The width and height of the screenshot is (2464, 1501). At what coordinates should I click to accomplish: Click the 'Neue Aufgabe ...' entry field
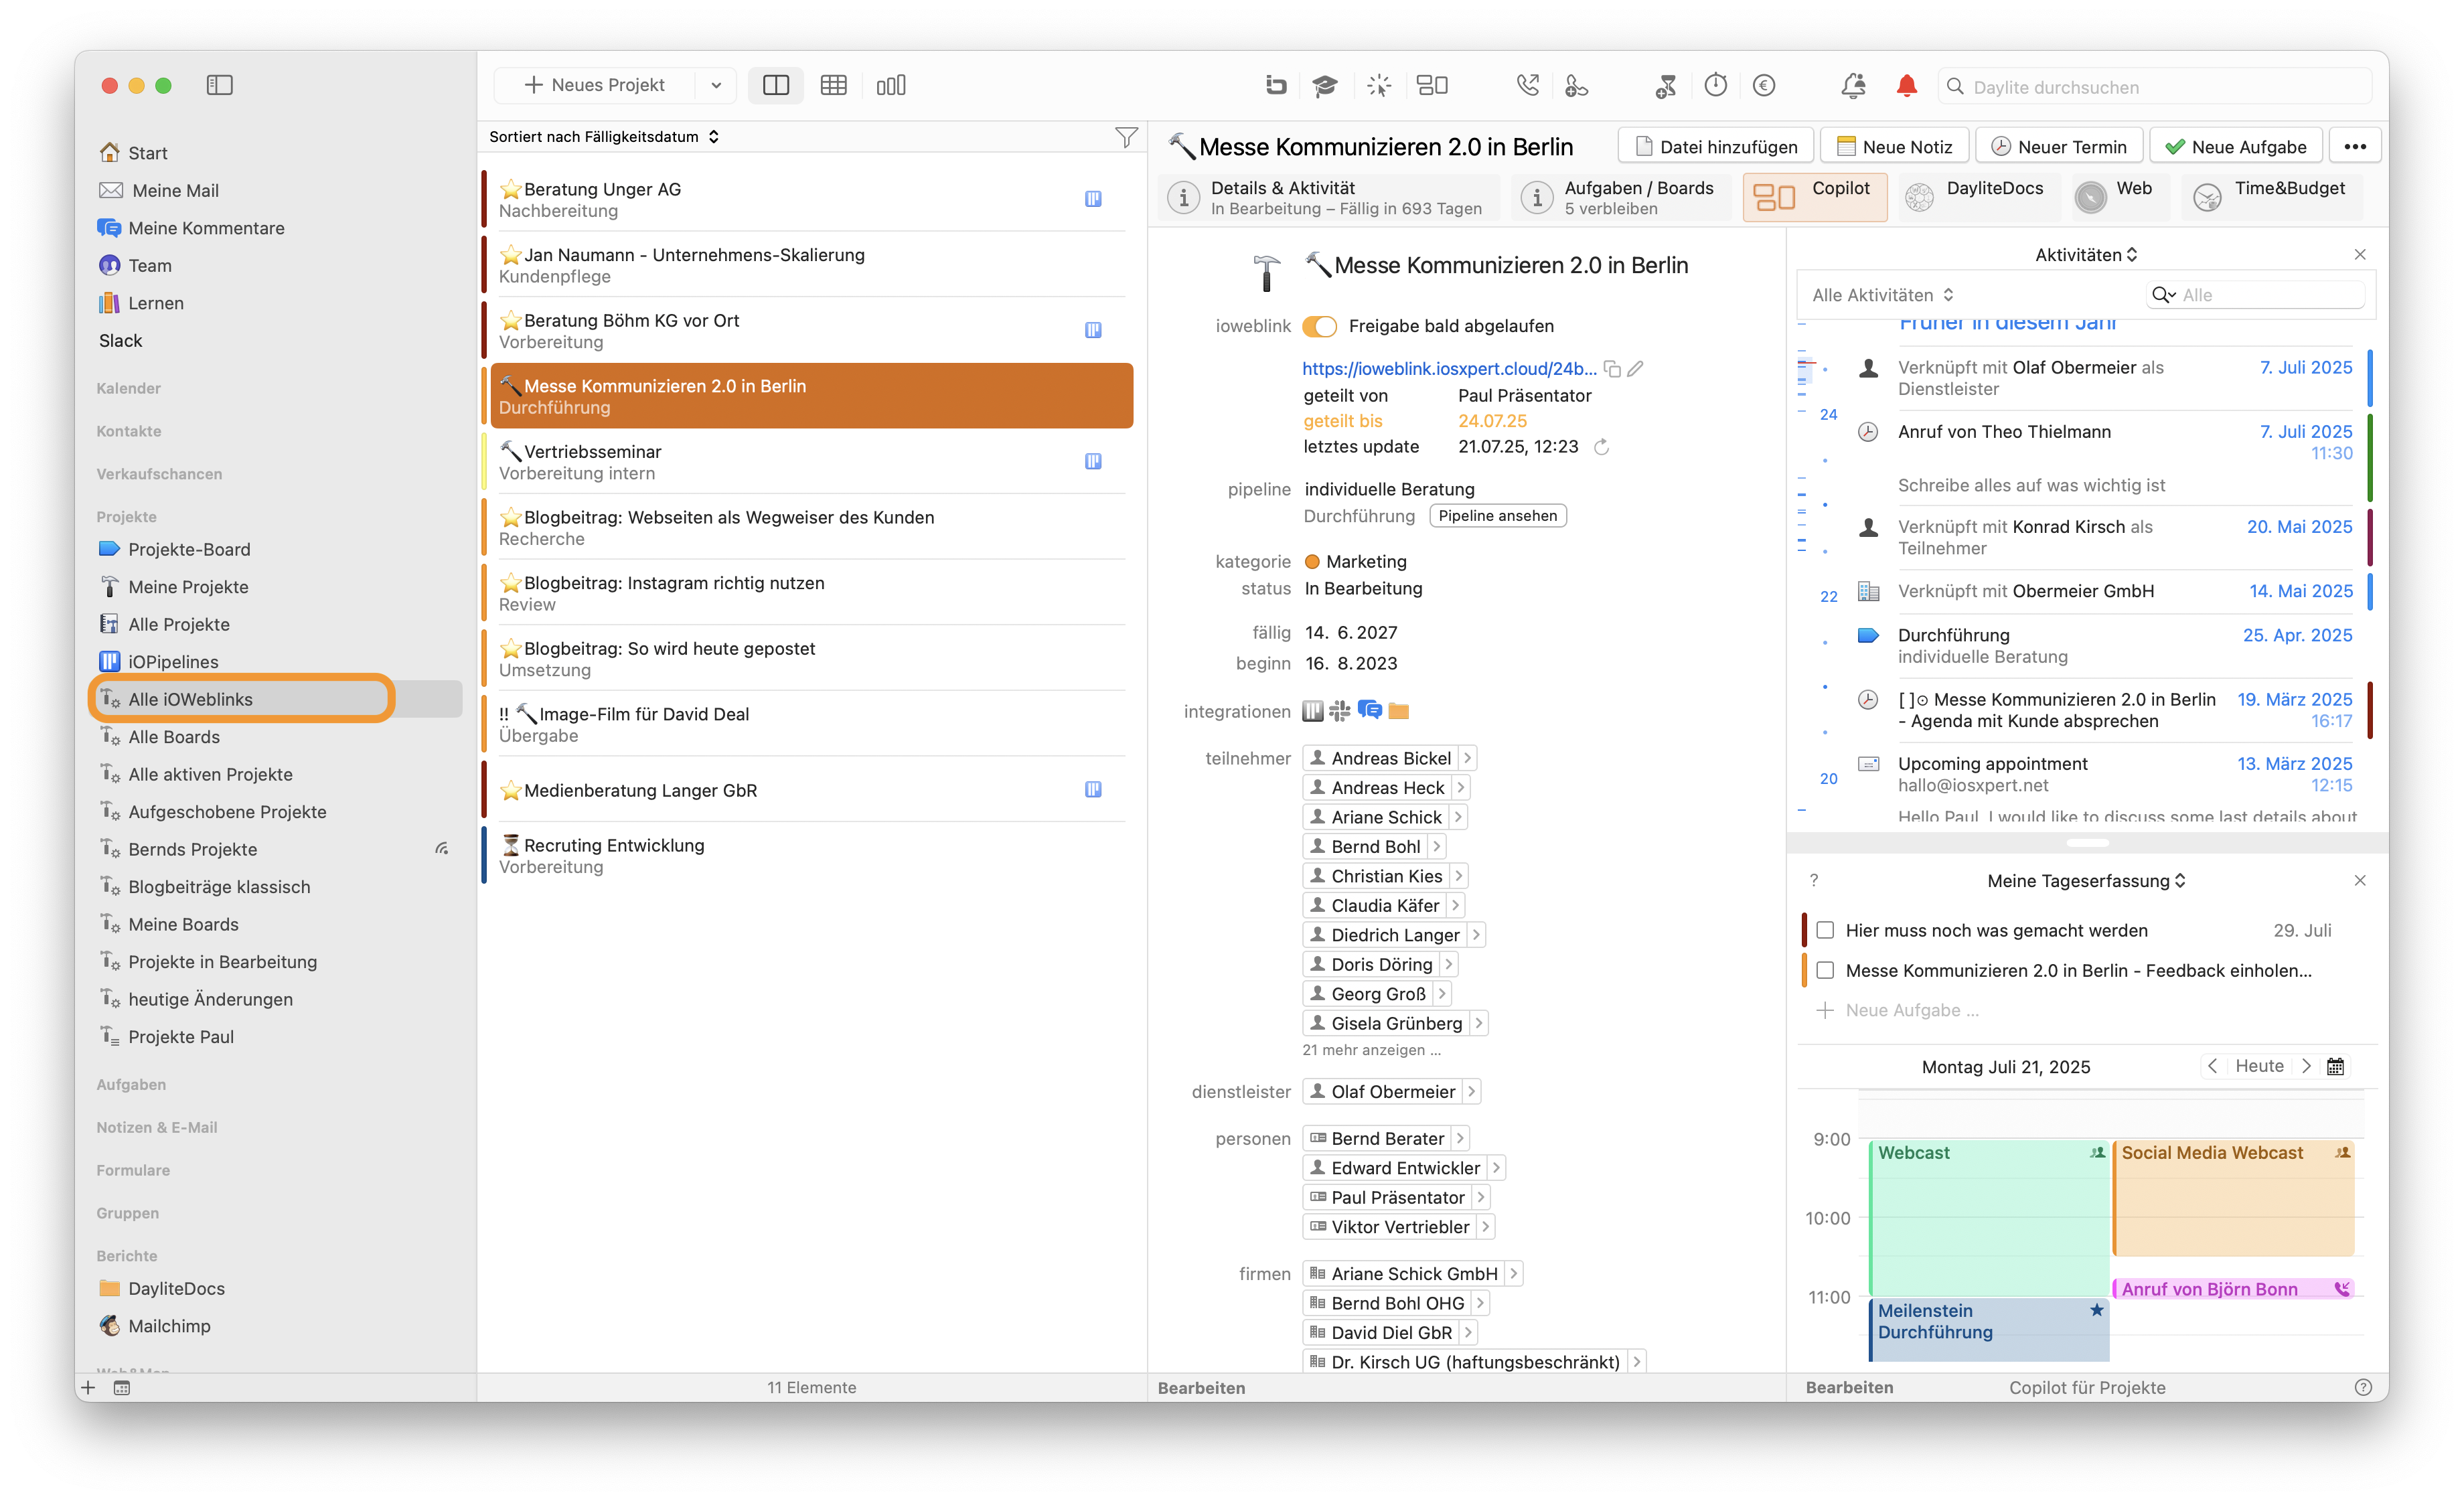(x=1911, y=1010)
